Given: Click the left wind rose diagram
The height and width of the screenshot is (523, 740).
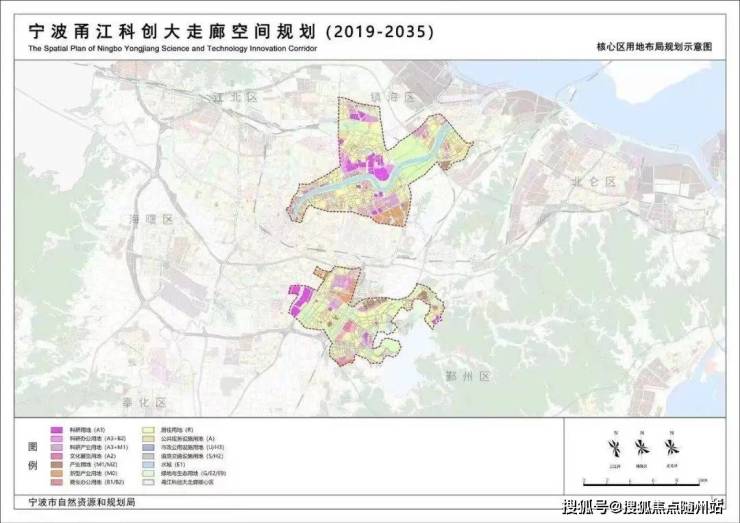Looking at the screenshot, I should 614,448.
